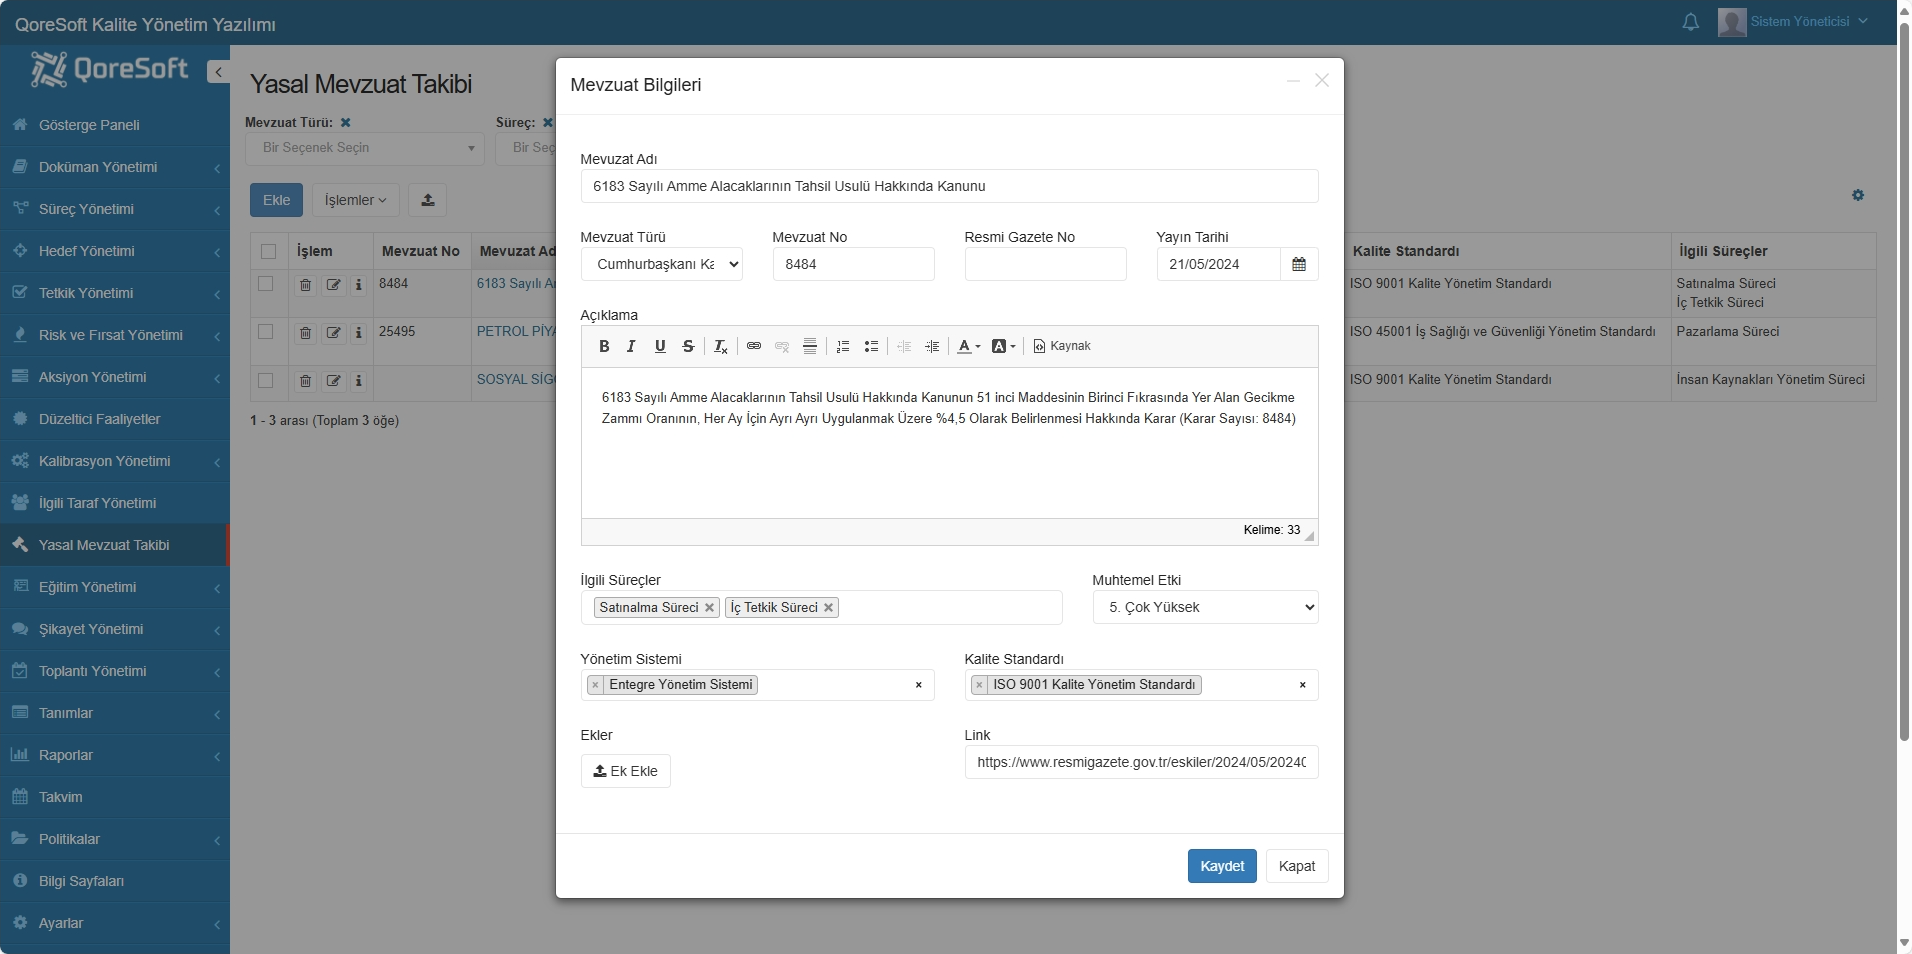1912x954 pixels.
Task: Open the text color picker in the editor
Action: coord(968,346)
